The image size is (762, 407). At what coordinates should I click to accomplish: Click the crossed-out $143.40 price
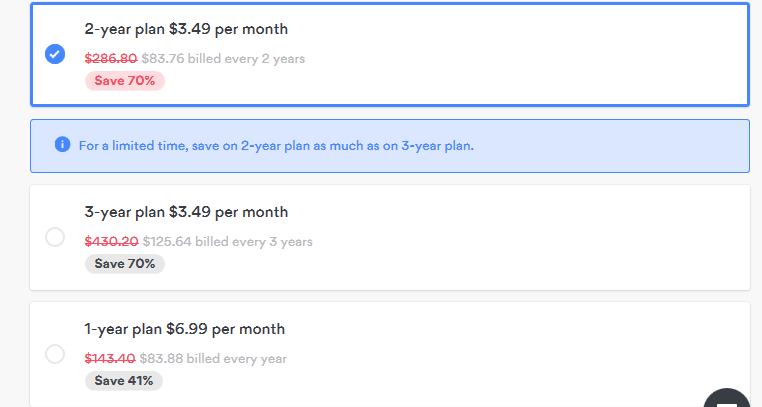tap(110, 358)
